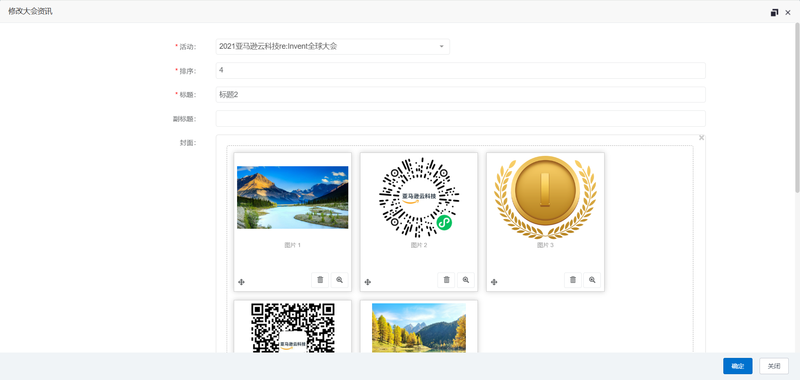Zoom into 图片 3 with magnifier icon
The height and width of the screenshot is (380, 800).
pos(592,280)
